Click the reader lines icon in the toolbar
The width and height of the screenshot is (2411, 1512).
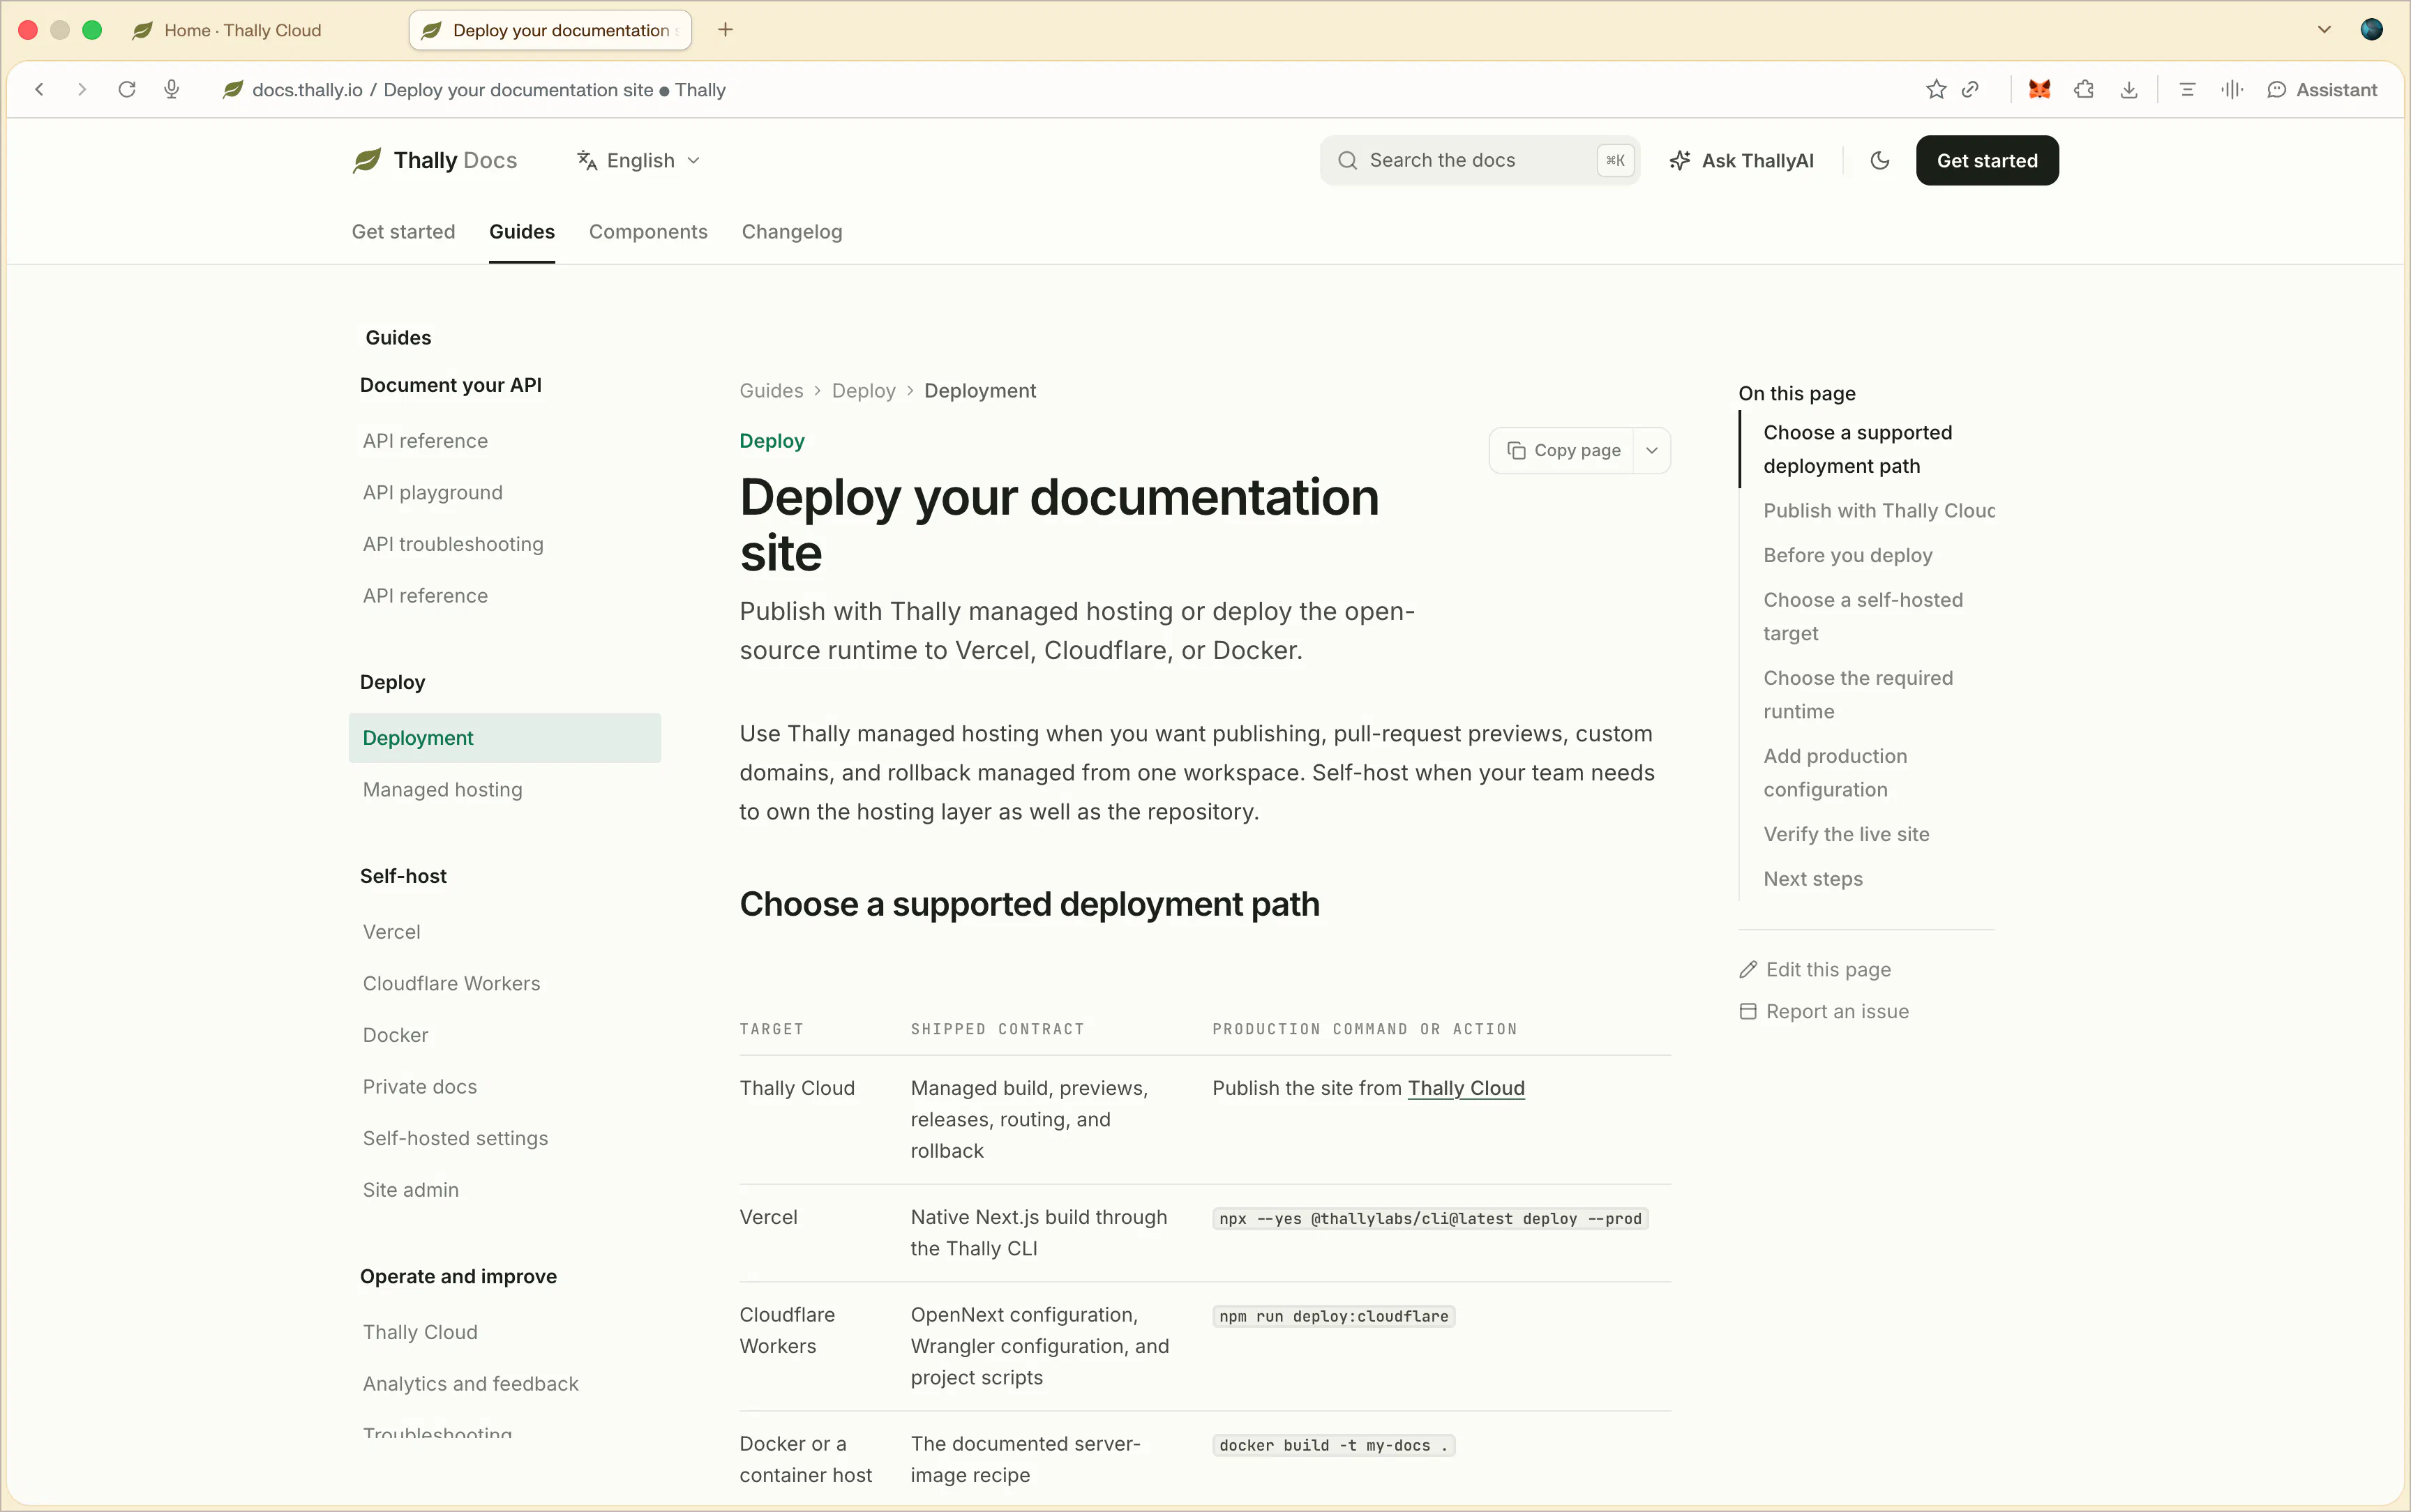2187,90
